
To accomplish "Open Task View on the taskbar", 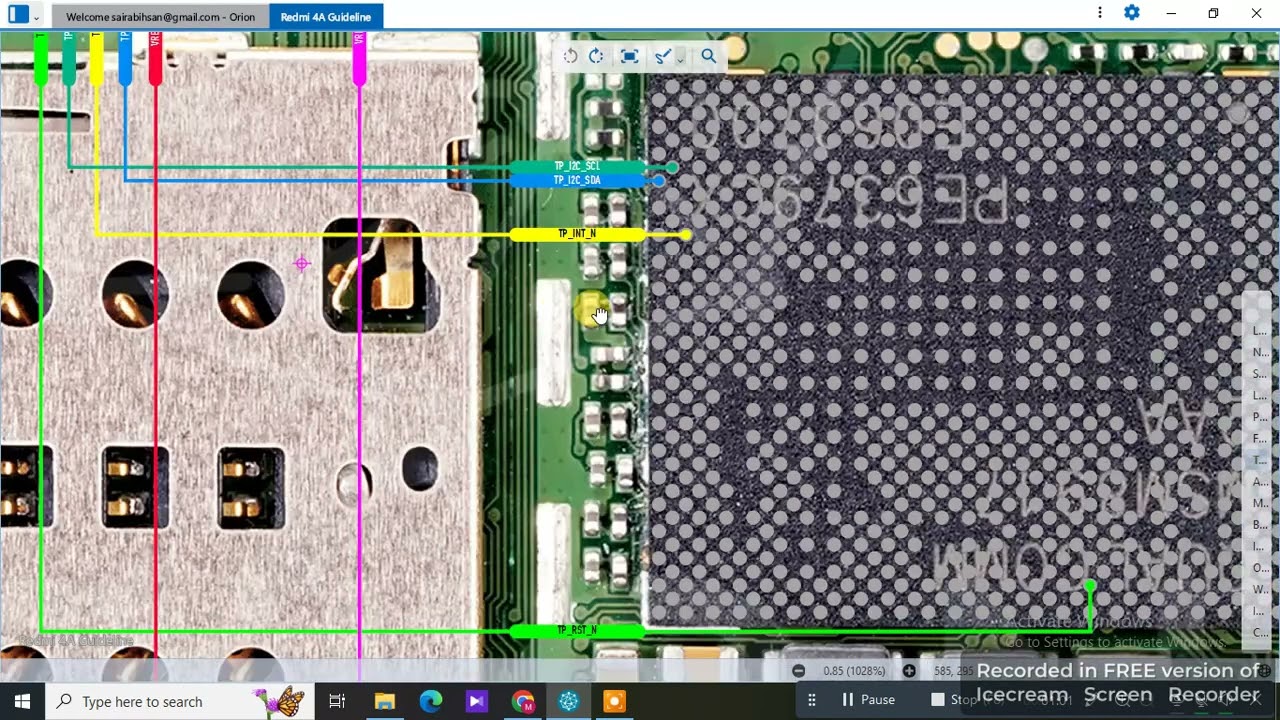I will pos(337,701).
